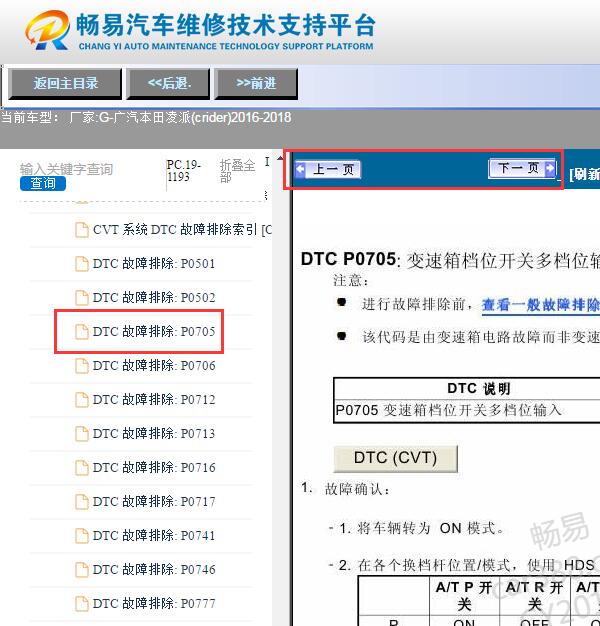Viewport: 600px width, 626px height.
Task: Click document icon beside P0713
Action: click(82, 434)
